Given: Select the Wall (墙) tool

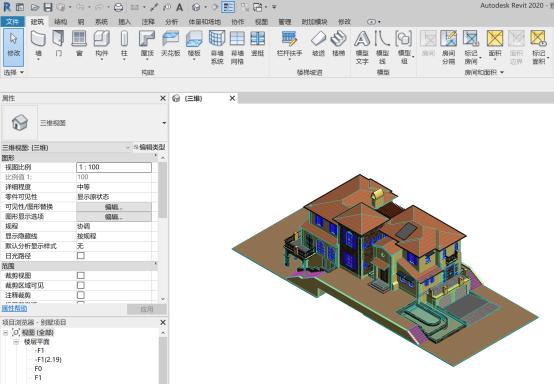Looking at the screenshot, I should (38, 44).
